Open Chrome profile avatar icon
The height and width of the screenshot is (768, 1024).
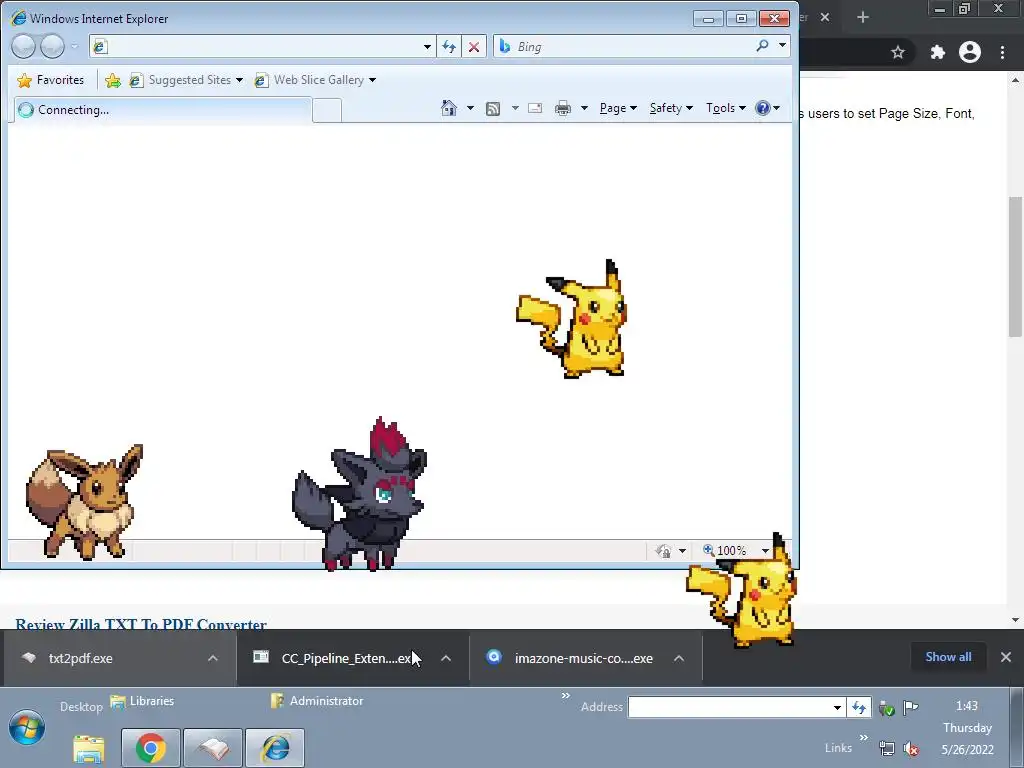[x=970, y=52]
